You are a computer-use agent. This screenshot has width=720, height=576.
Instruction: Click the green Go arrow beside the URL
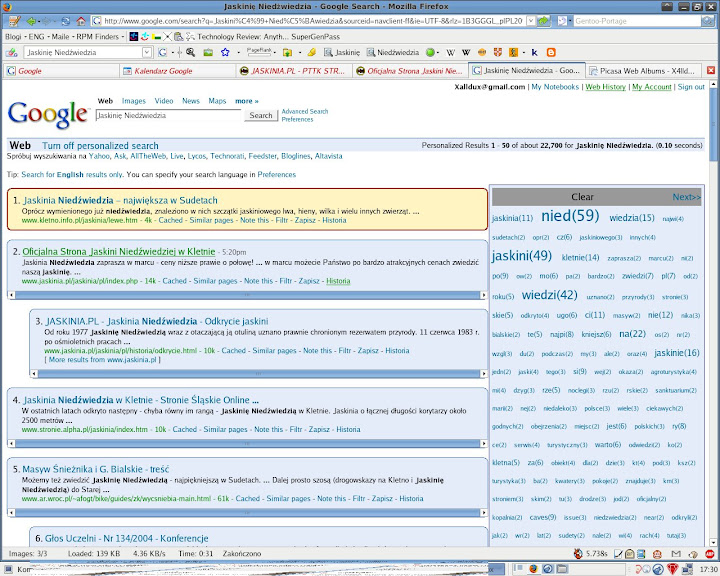point(544,21)
